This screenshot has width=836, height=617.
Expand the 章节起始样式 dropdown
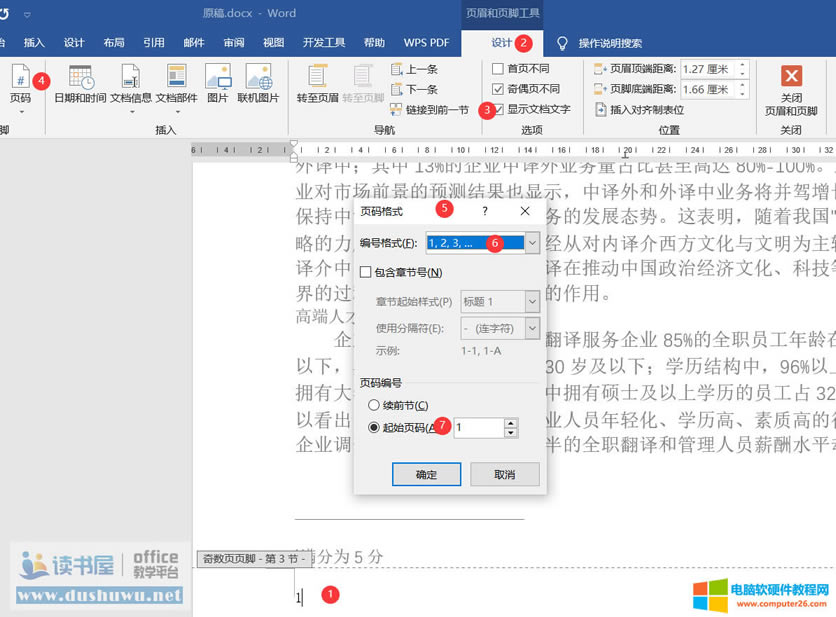click(532, 301)
